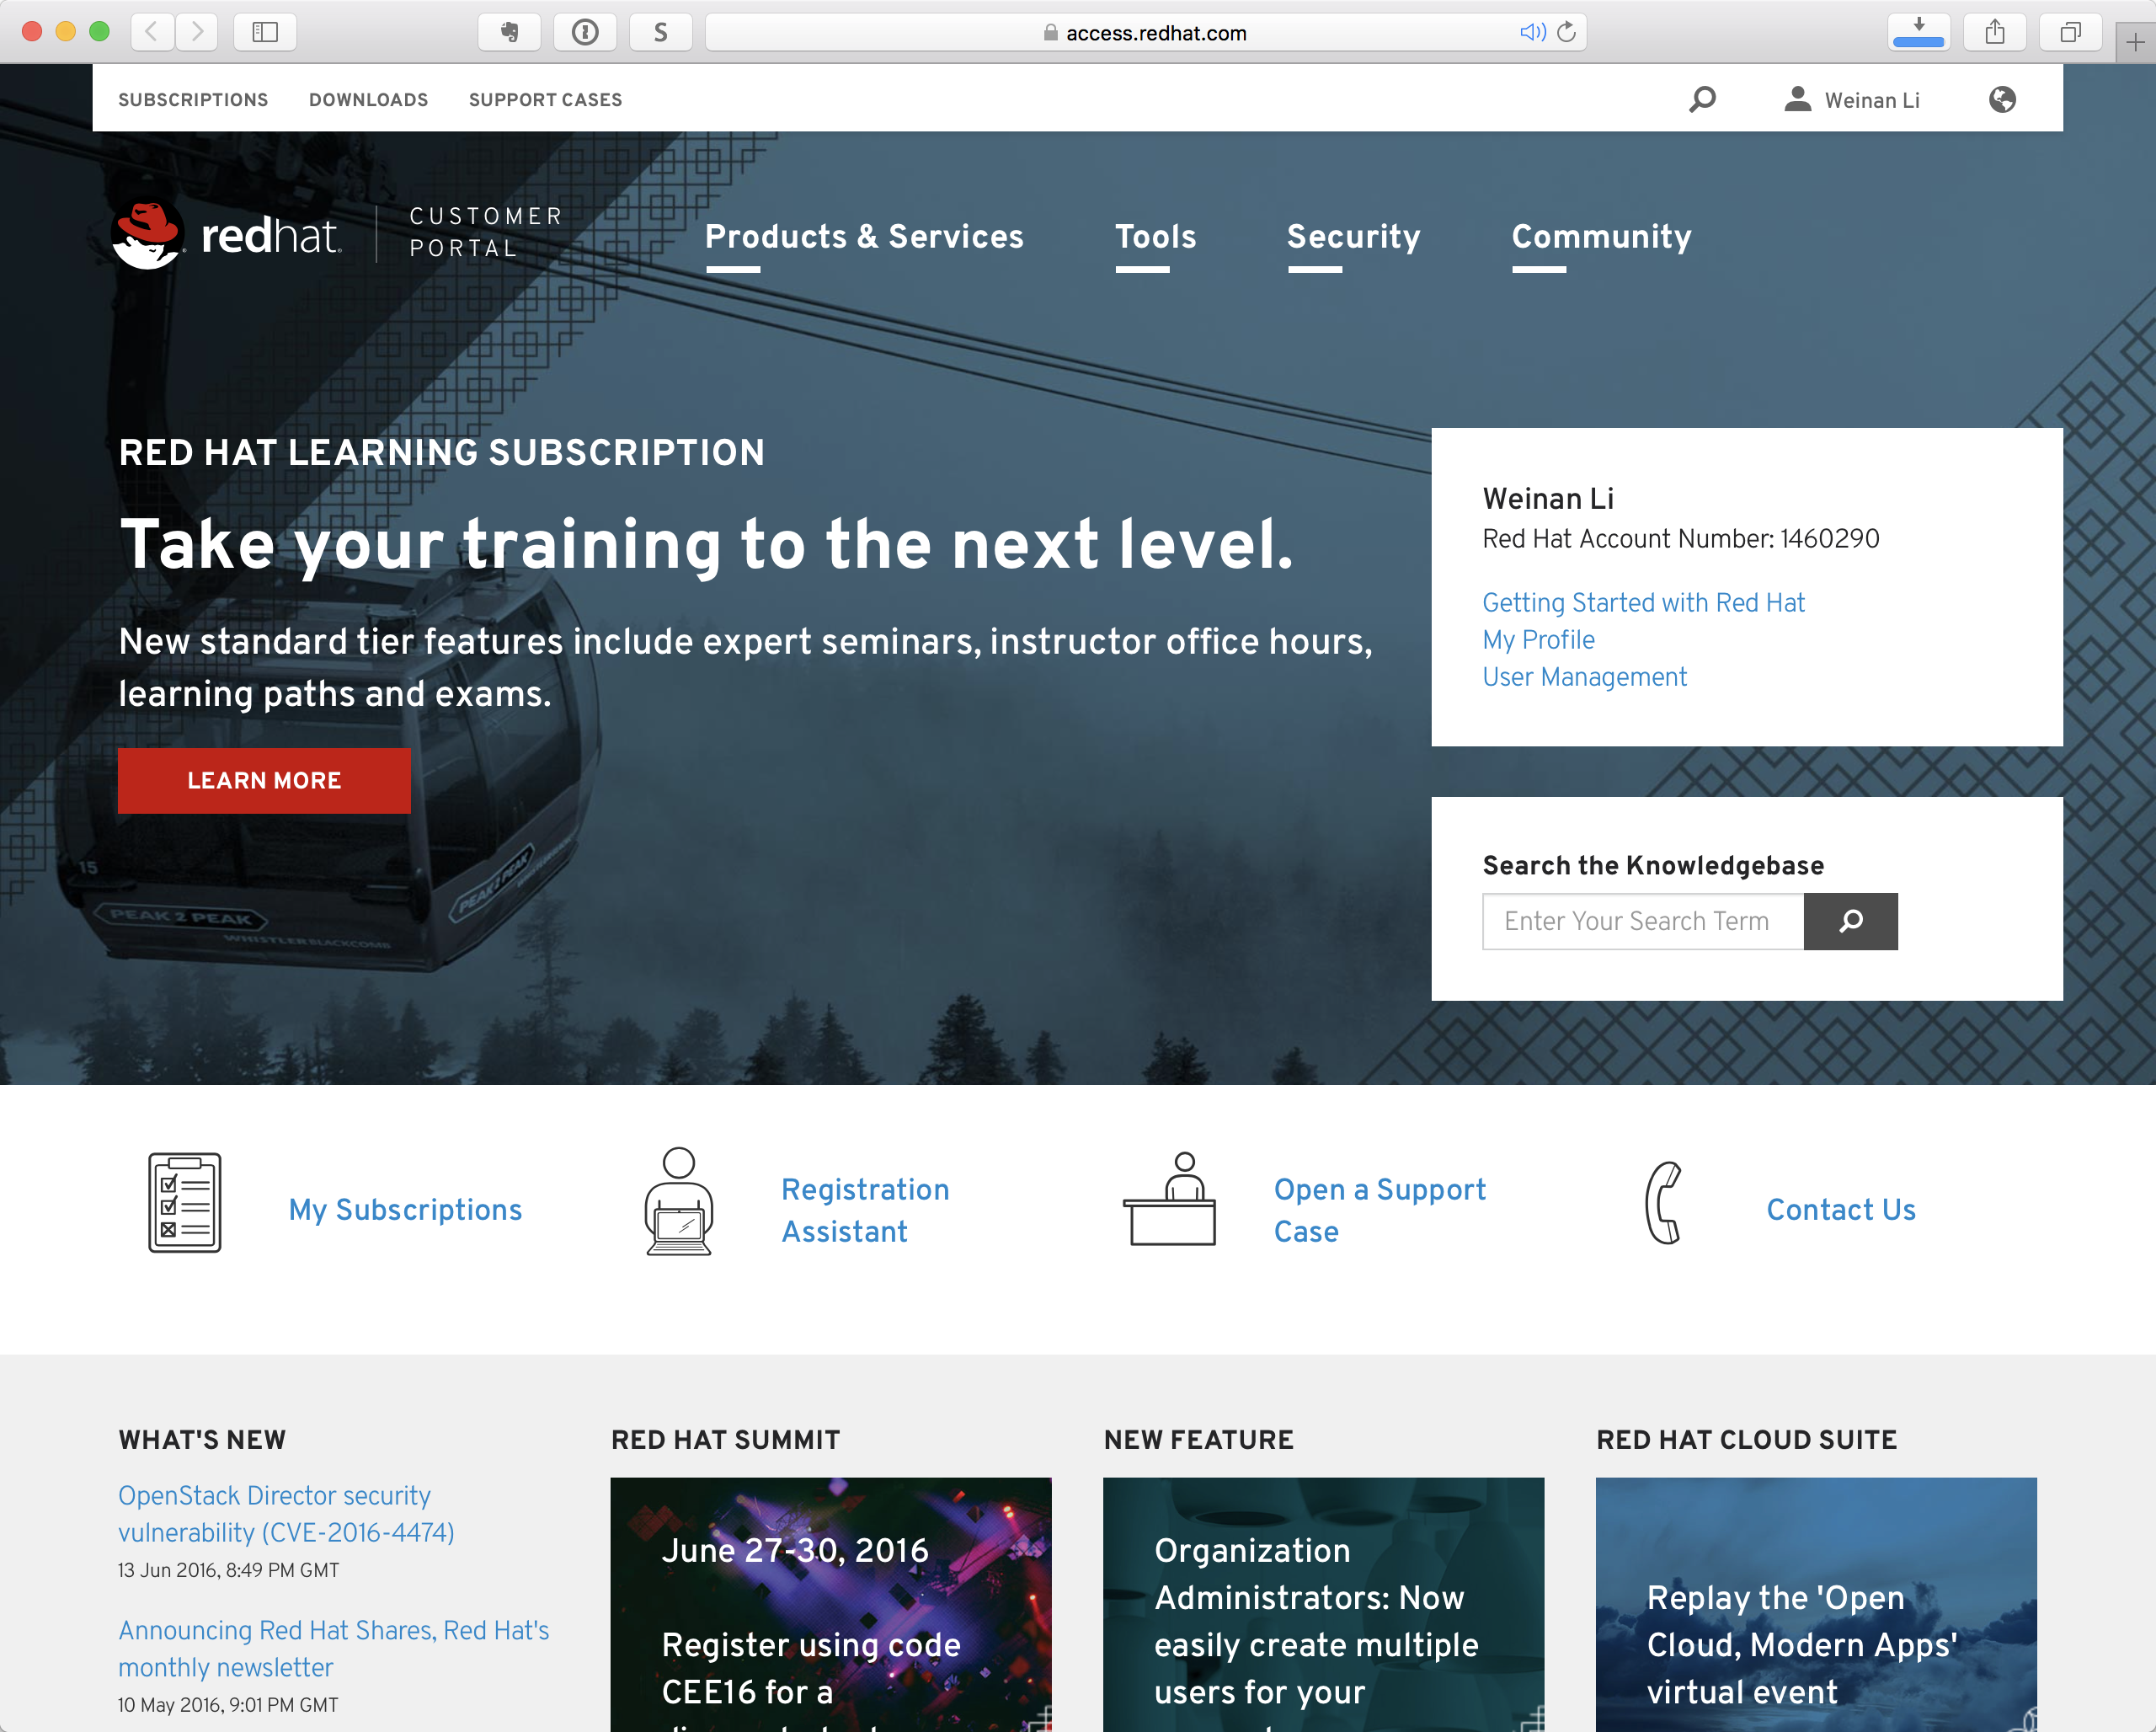2156x1732 pixels.
Task: Open SUPPORT CASES in top navigation
Action: click(545, 99)
